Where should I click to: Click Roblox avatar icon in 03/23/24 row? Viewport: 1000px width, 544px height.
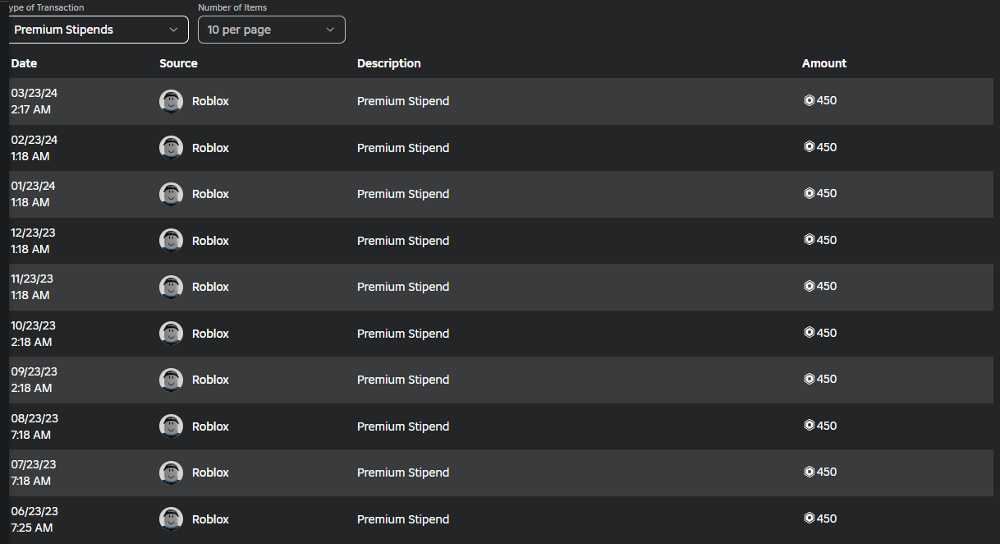pyautogui.click(x=171, y=101)
